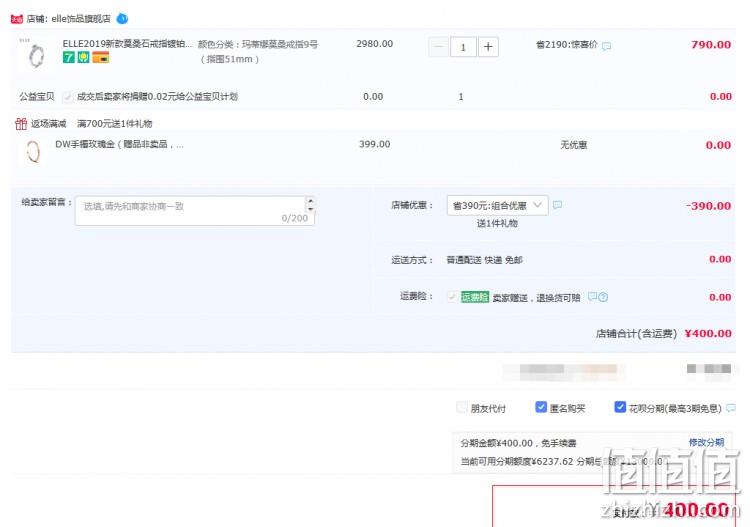Click the question mark help icon after 退换货可赔
Viewport: 750px width, 527px height.
pyautogui.click(x=603, y=297)
